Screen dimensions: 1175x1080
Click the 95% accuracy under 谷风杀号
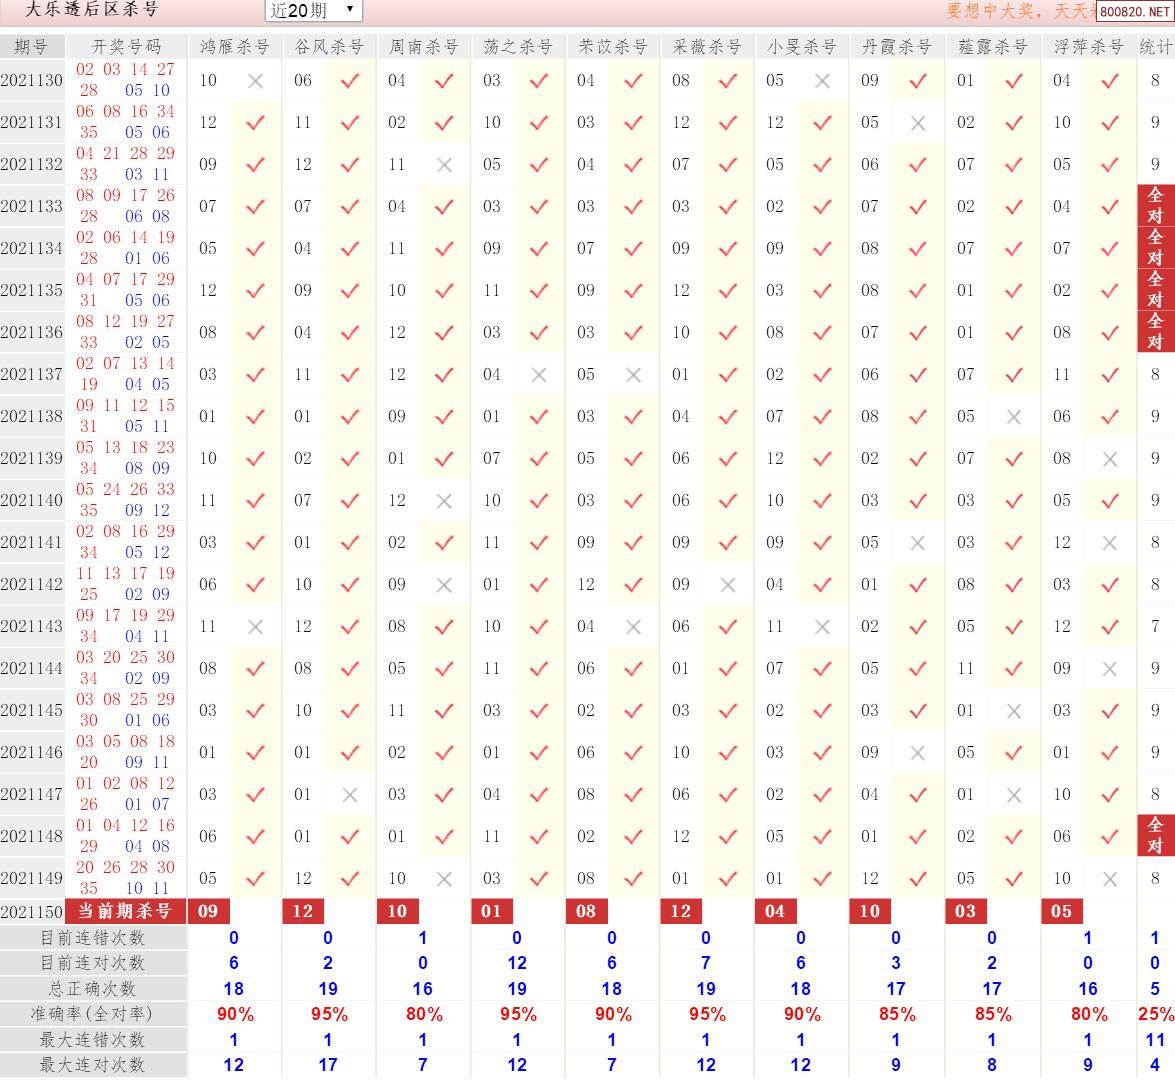pyautogui.click(x=329, y=1015)
